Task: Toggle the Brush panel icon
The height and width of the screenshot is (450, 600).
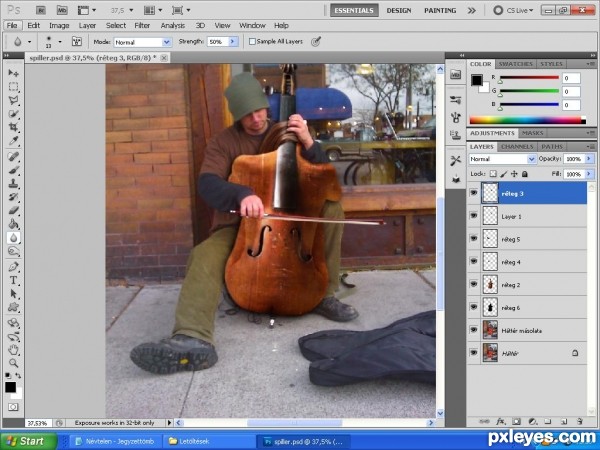Action: point(77,41)
